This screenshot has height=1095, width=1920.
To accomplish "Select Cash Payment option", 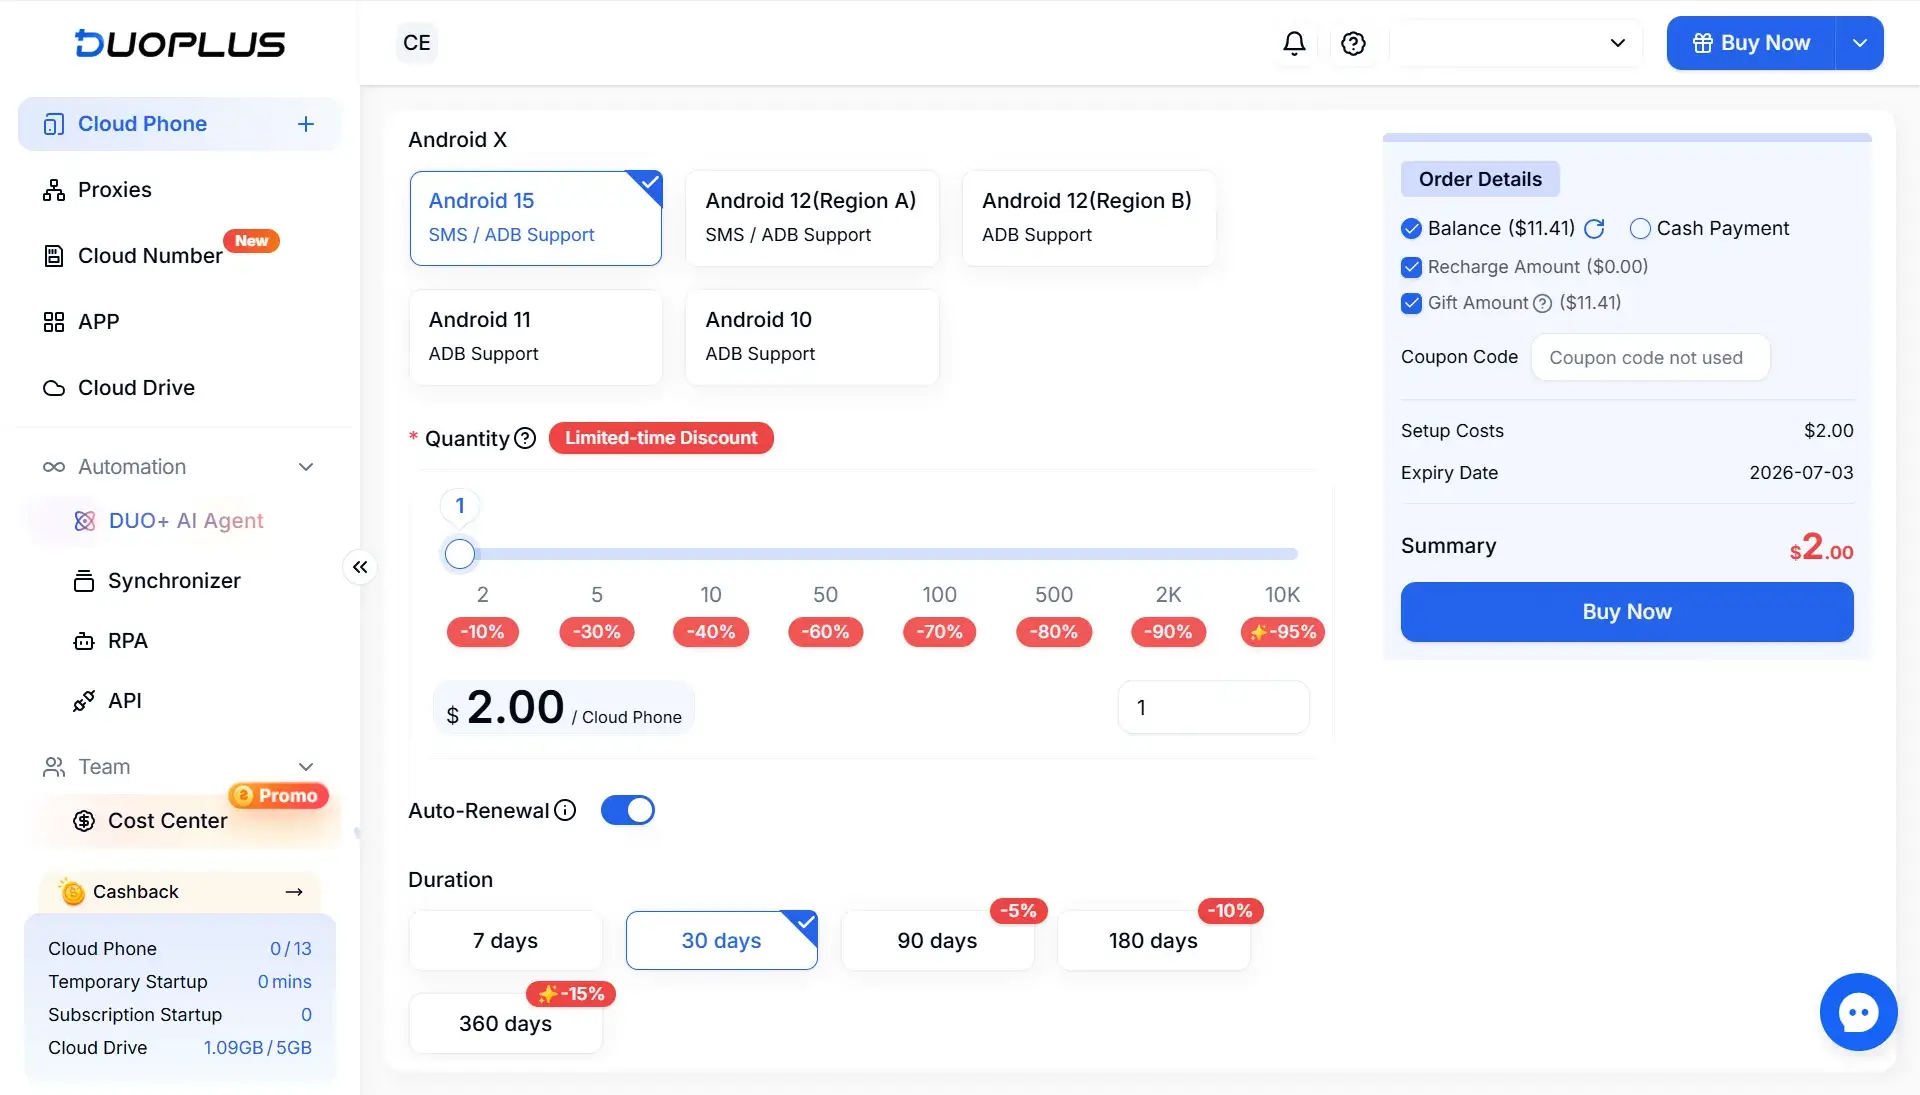I will [1640, 229].
